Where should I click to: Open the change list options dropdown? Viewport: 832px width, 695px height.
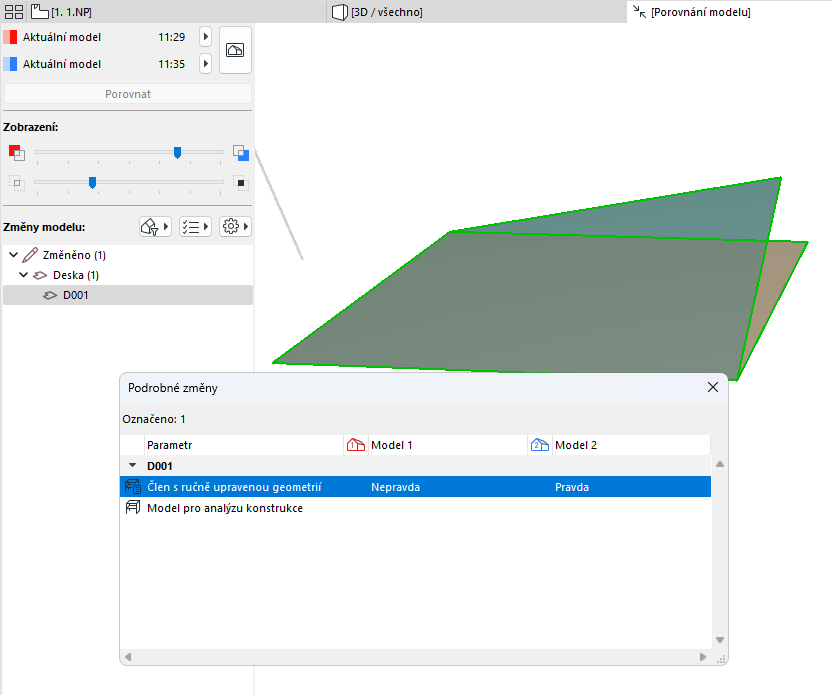coord(195,227)
